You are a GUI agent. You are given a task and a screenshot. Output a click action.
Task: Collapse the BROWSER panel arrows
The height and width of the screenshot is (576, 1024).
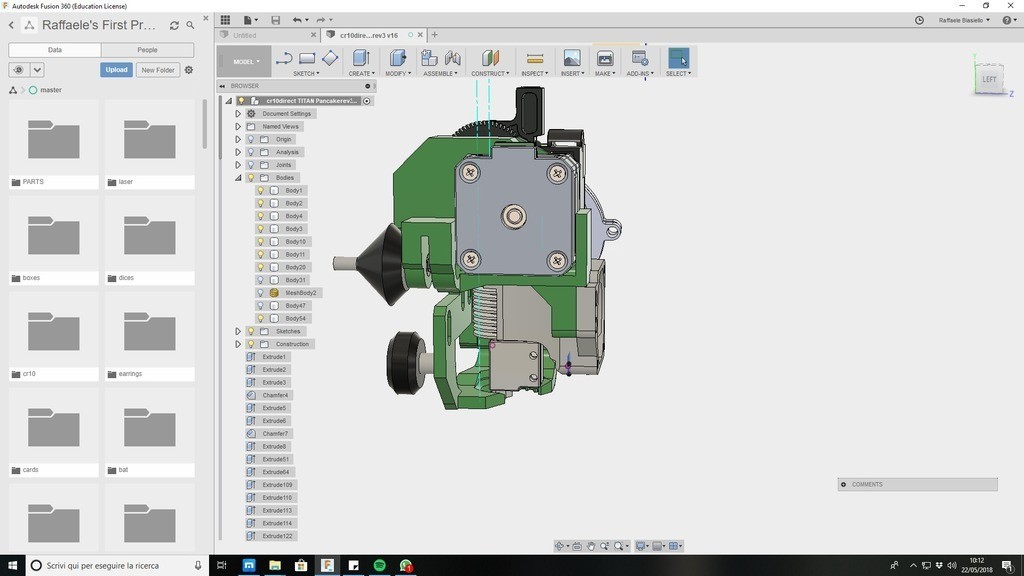[x=222, y=86]
